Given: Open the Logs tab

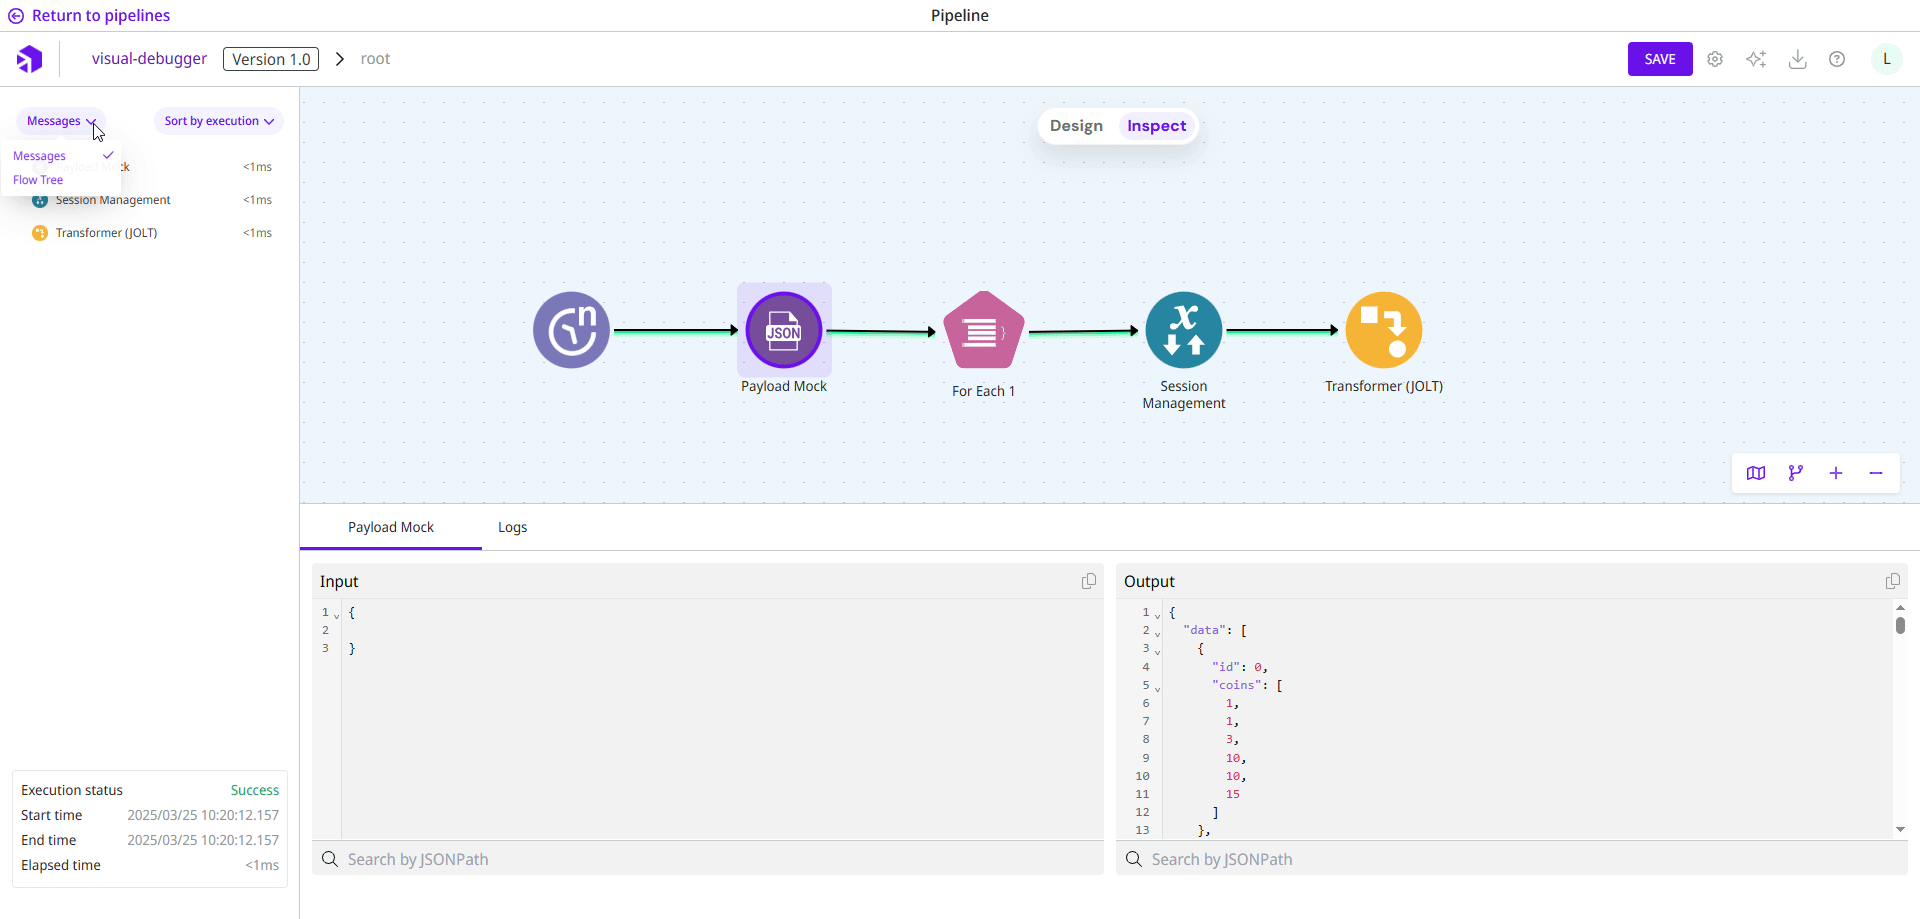Looking at the screenshot, I should point(512,527).
